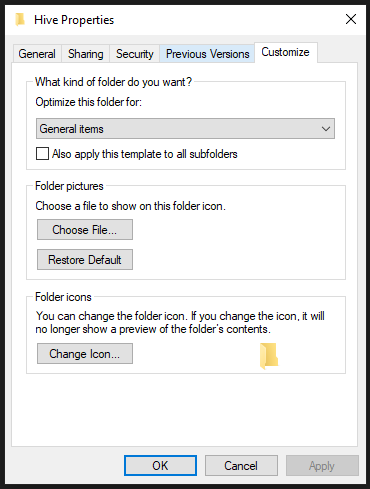Image resolution: width=370 pixels, height=489 pixels.
Task: Click the Hive Properties title bar text
Action: click(74, 20)
